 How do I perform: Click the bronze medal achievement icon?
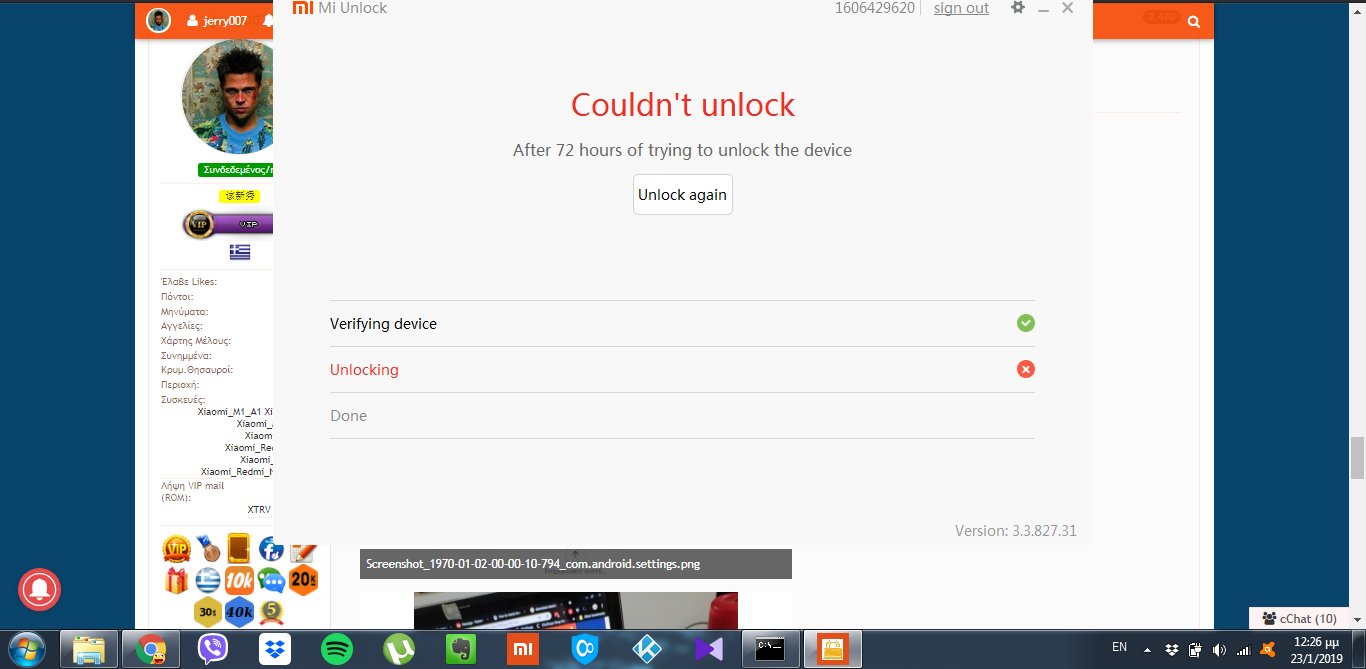(208, 548)
